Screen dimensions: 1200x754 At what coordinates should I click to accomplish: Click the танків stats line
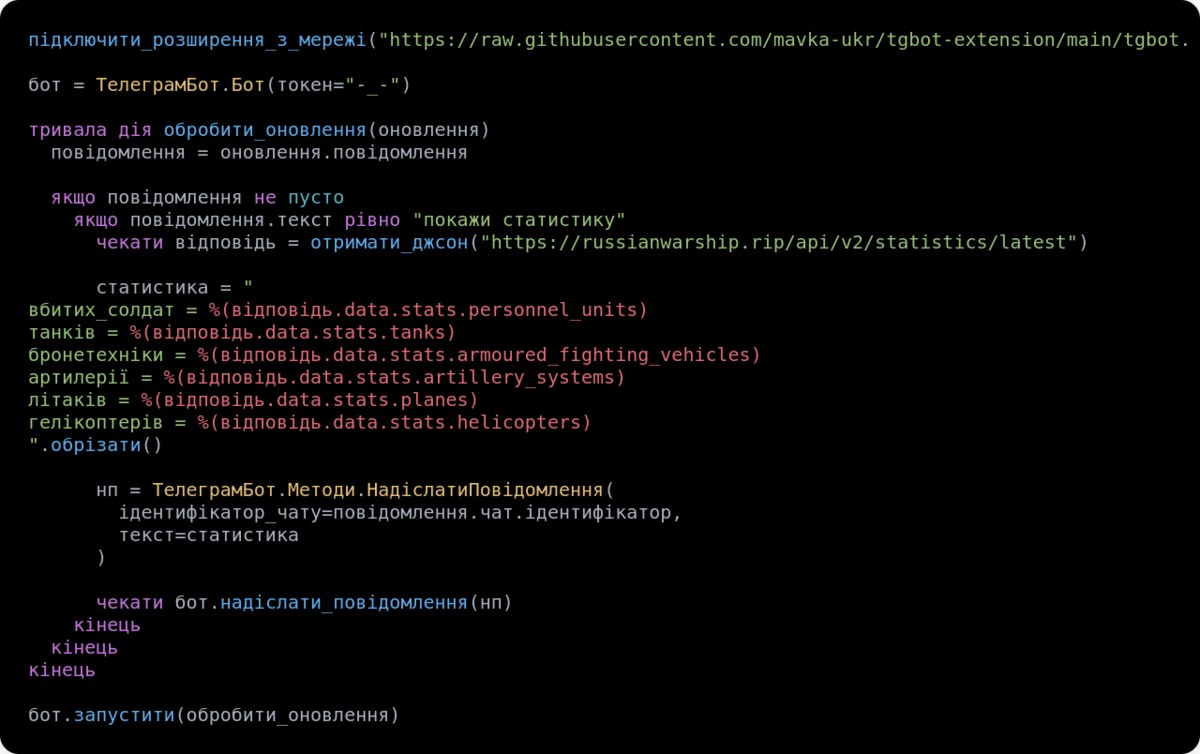[242, 332]
